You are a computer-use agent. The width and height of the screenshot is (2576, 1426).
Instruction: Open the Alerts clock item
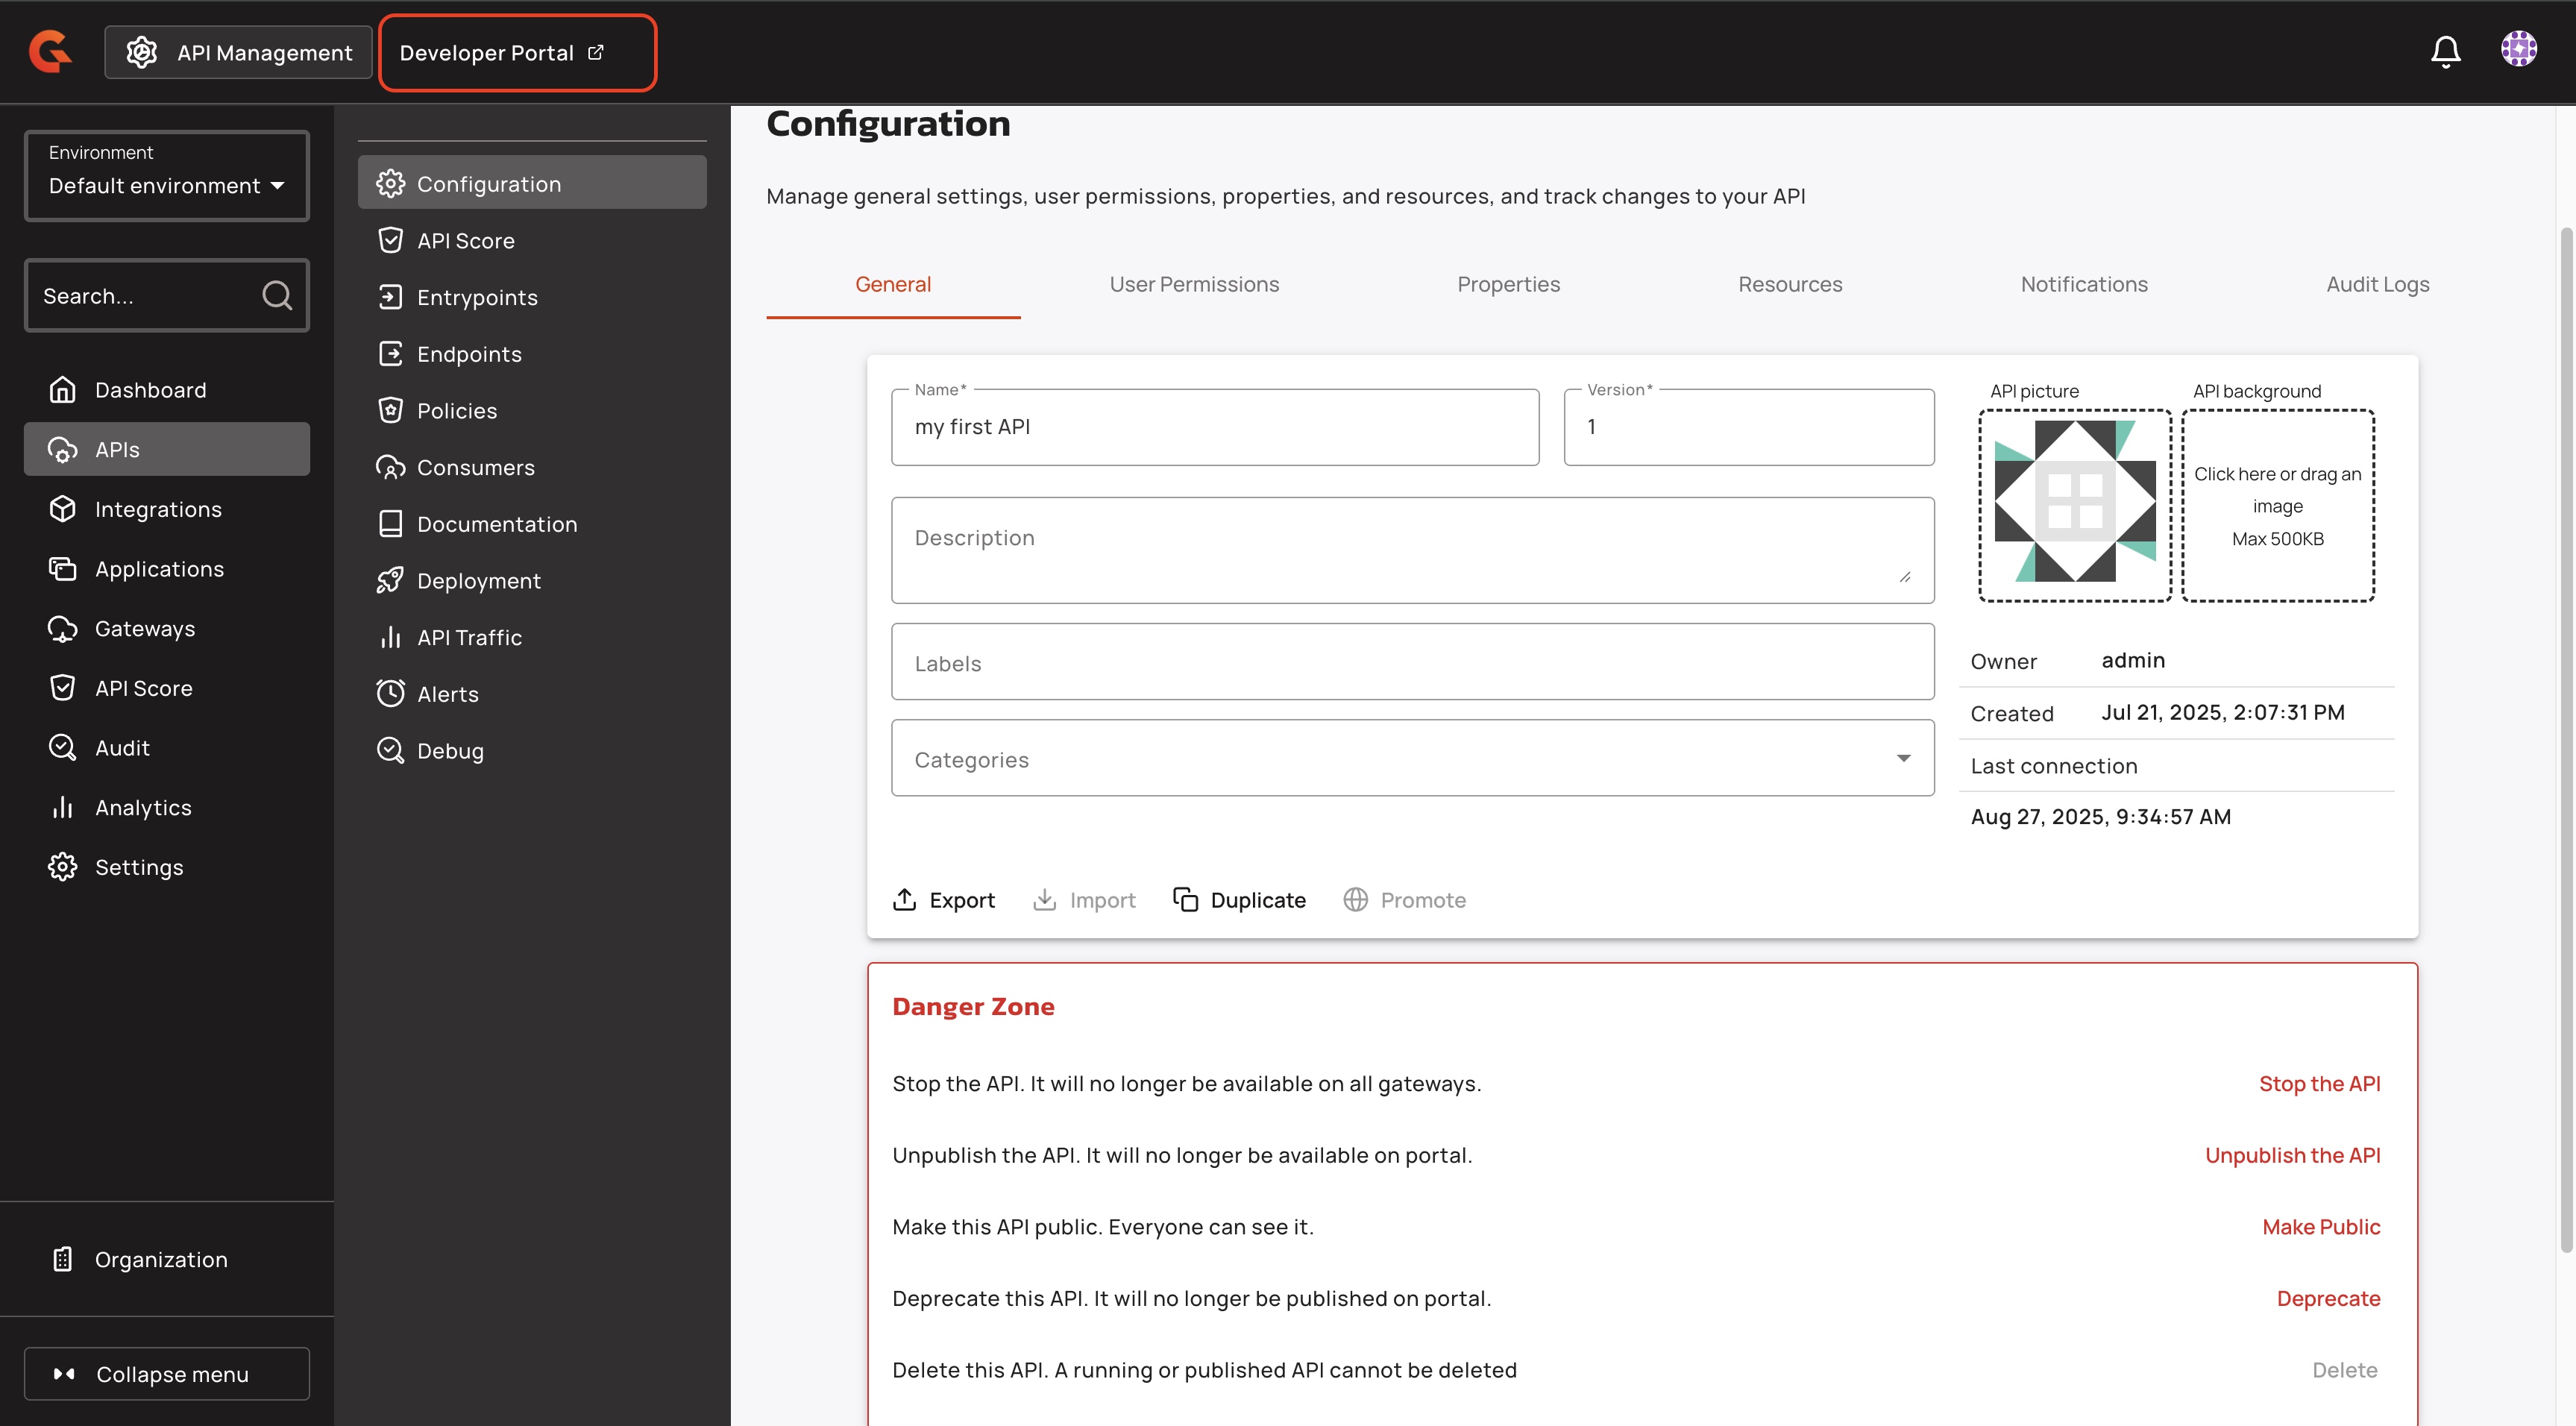point(447,694)
